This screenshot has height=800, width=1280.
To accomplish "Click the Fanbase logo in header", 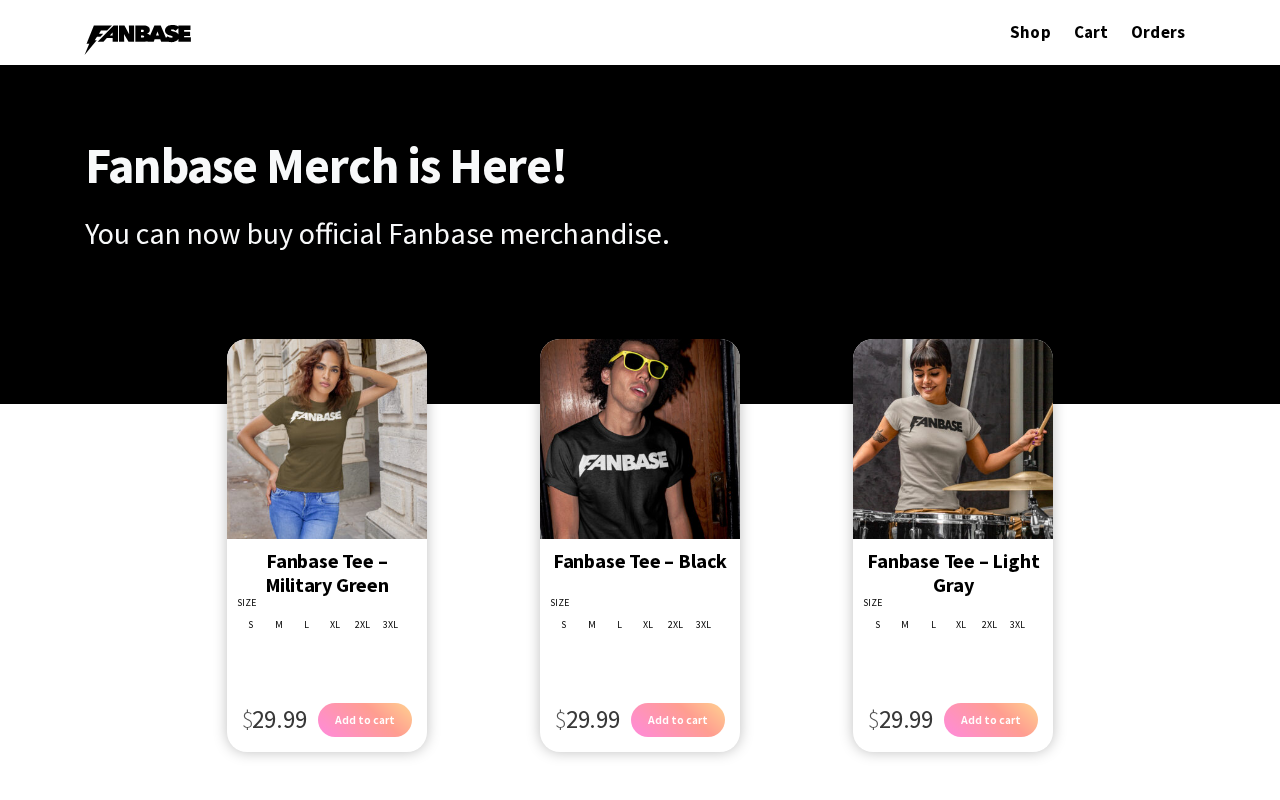I will point(138,37).
